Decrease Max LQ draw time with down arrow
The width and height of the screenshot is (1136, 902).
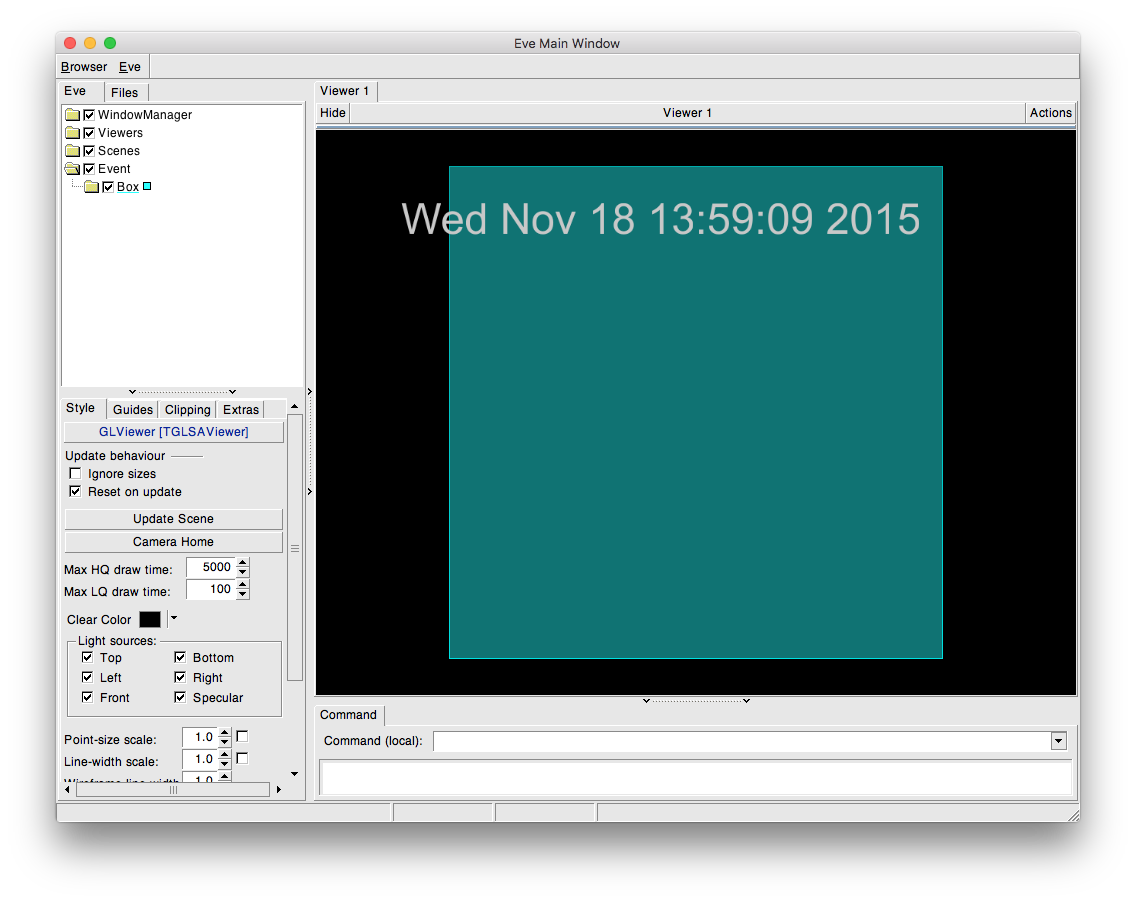243,594
